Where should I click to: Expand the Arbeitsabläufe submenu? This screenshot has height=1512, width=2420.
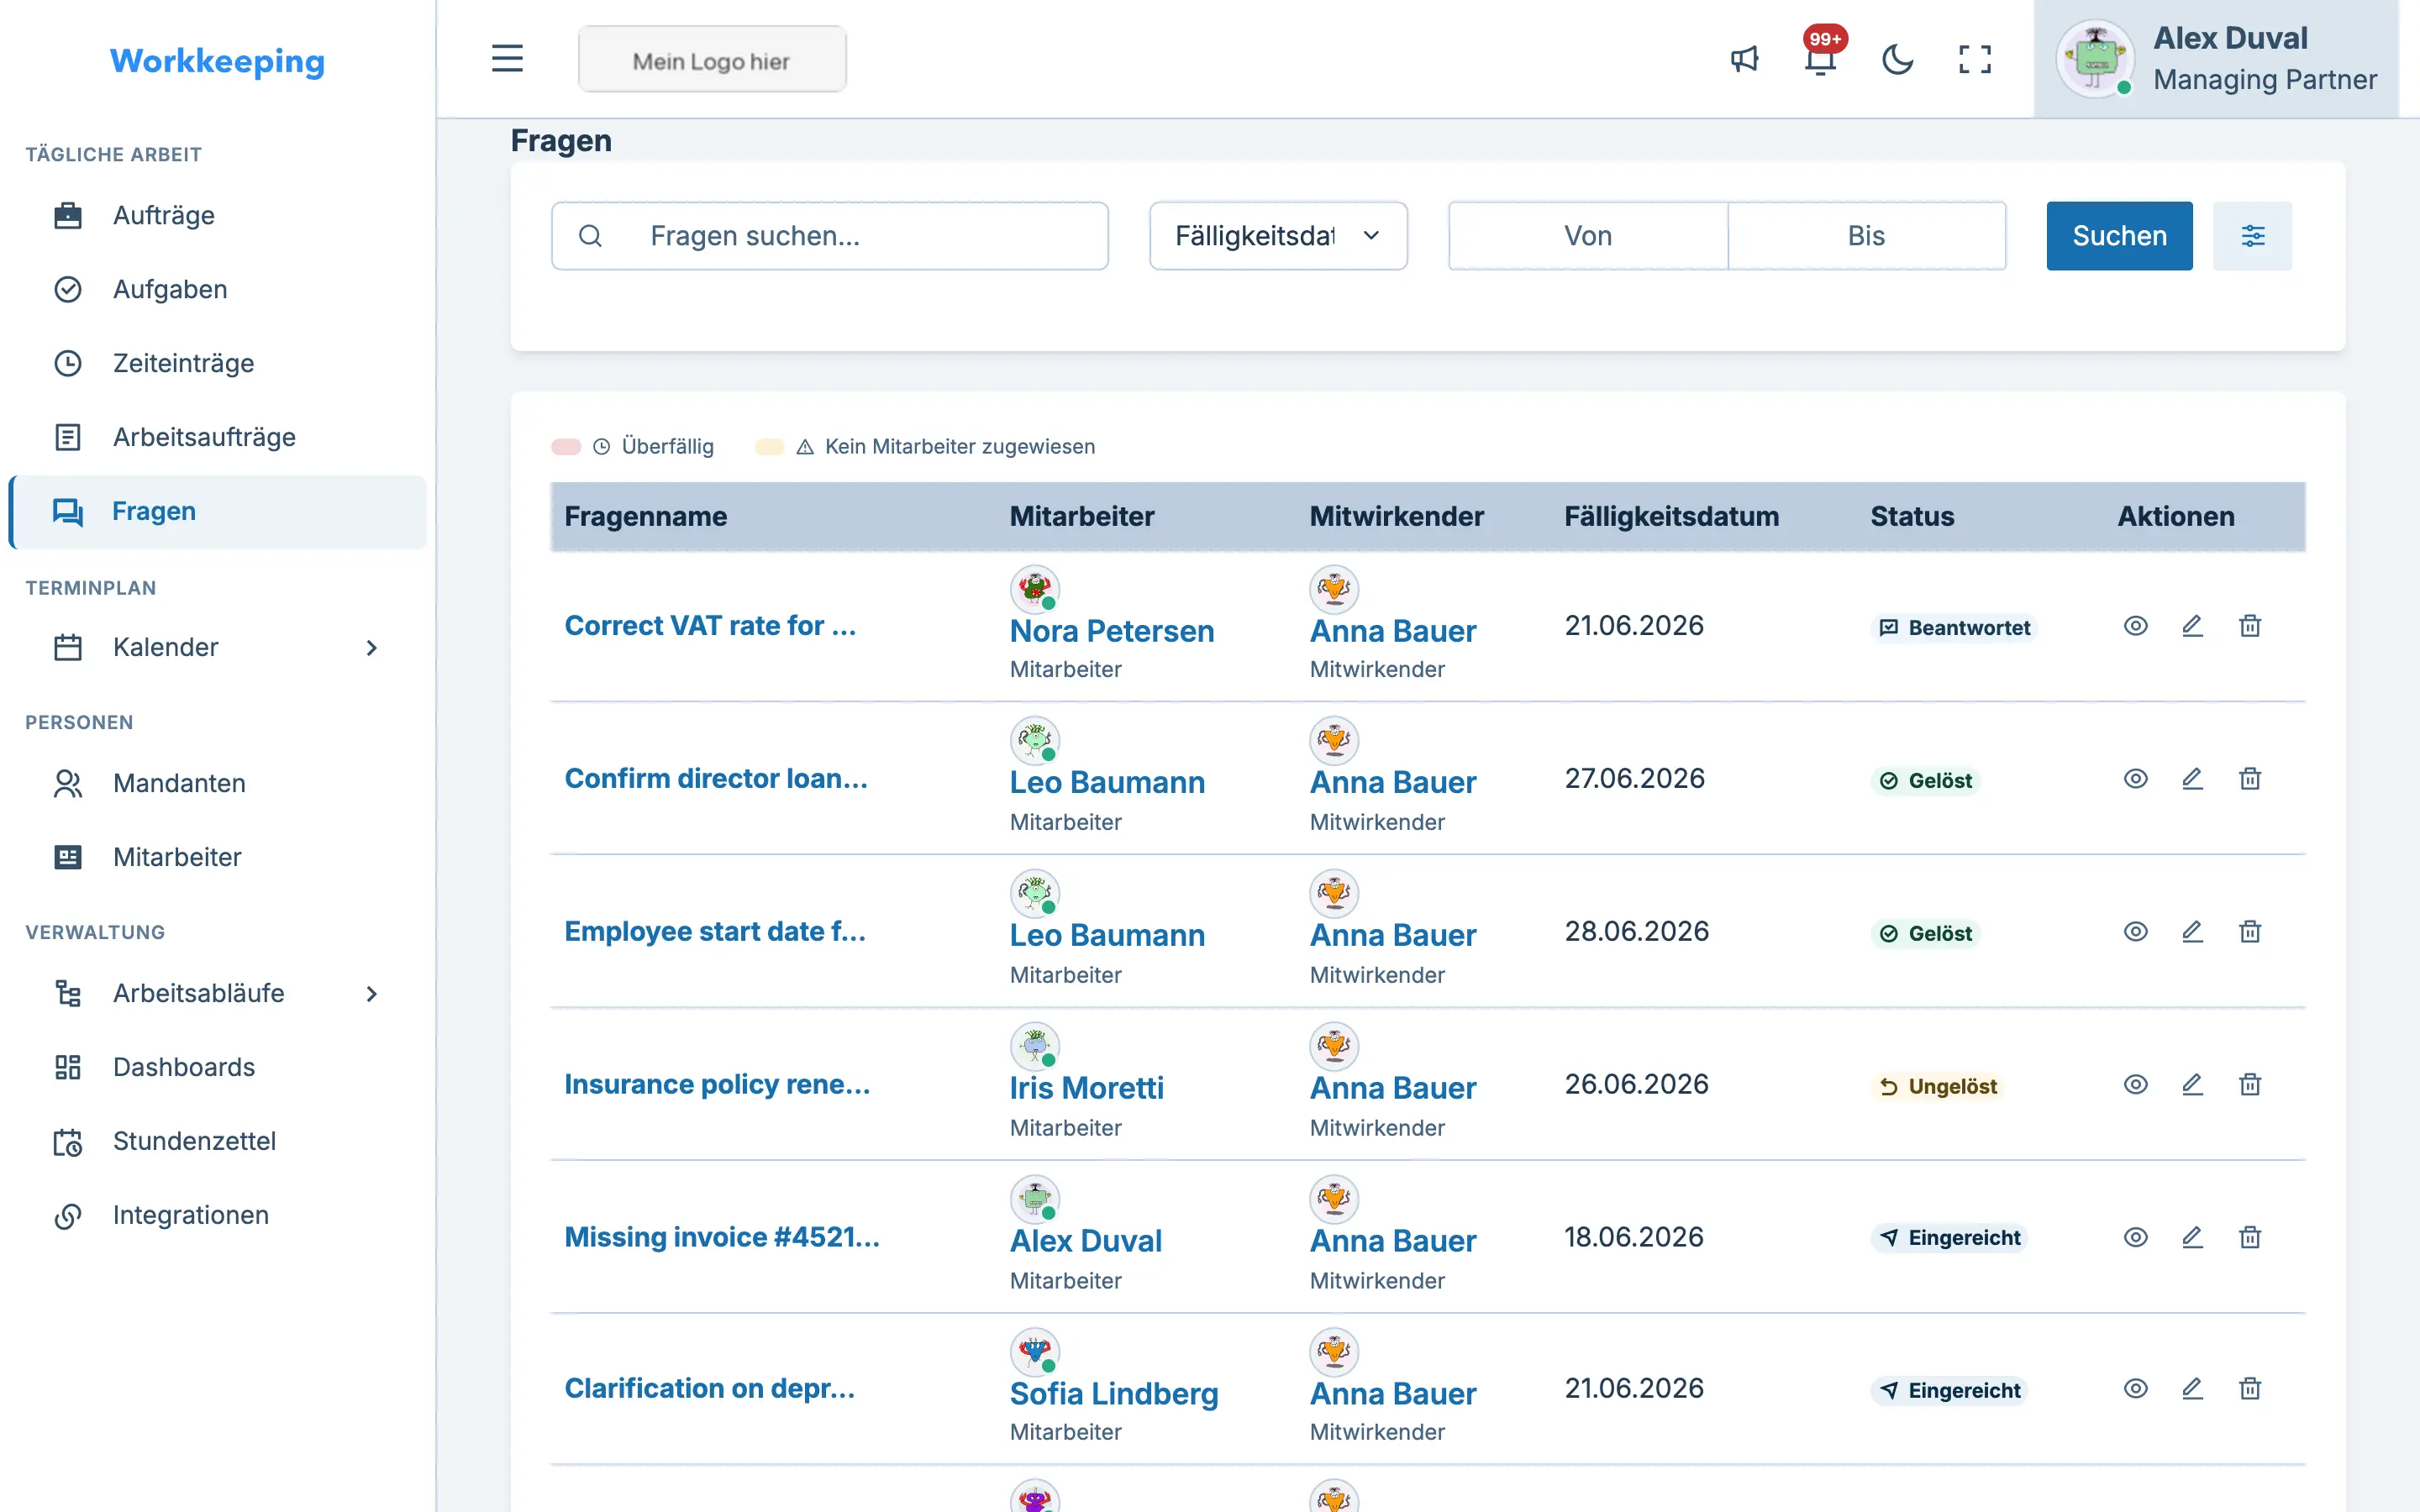(x=372, y=993)
